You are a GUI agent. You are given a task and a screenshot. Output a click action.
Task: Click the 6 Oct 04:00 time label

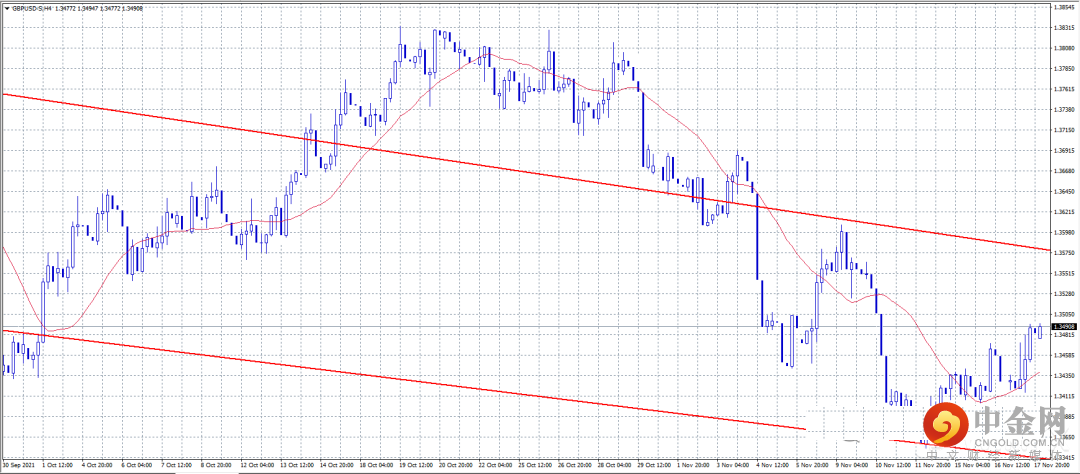pos(137,466)
